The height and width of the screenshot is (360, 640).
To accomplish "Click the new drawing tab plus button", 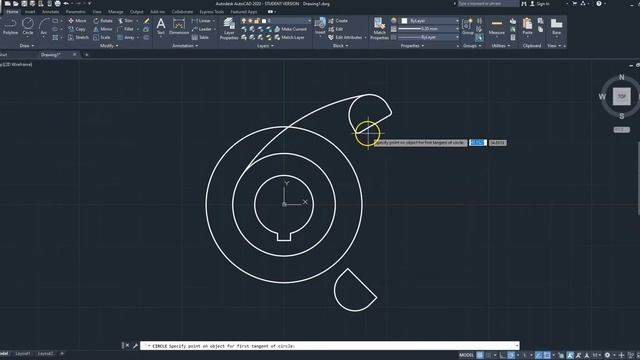I will tap(87, 55).
